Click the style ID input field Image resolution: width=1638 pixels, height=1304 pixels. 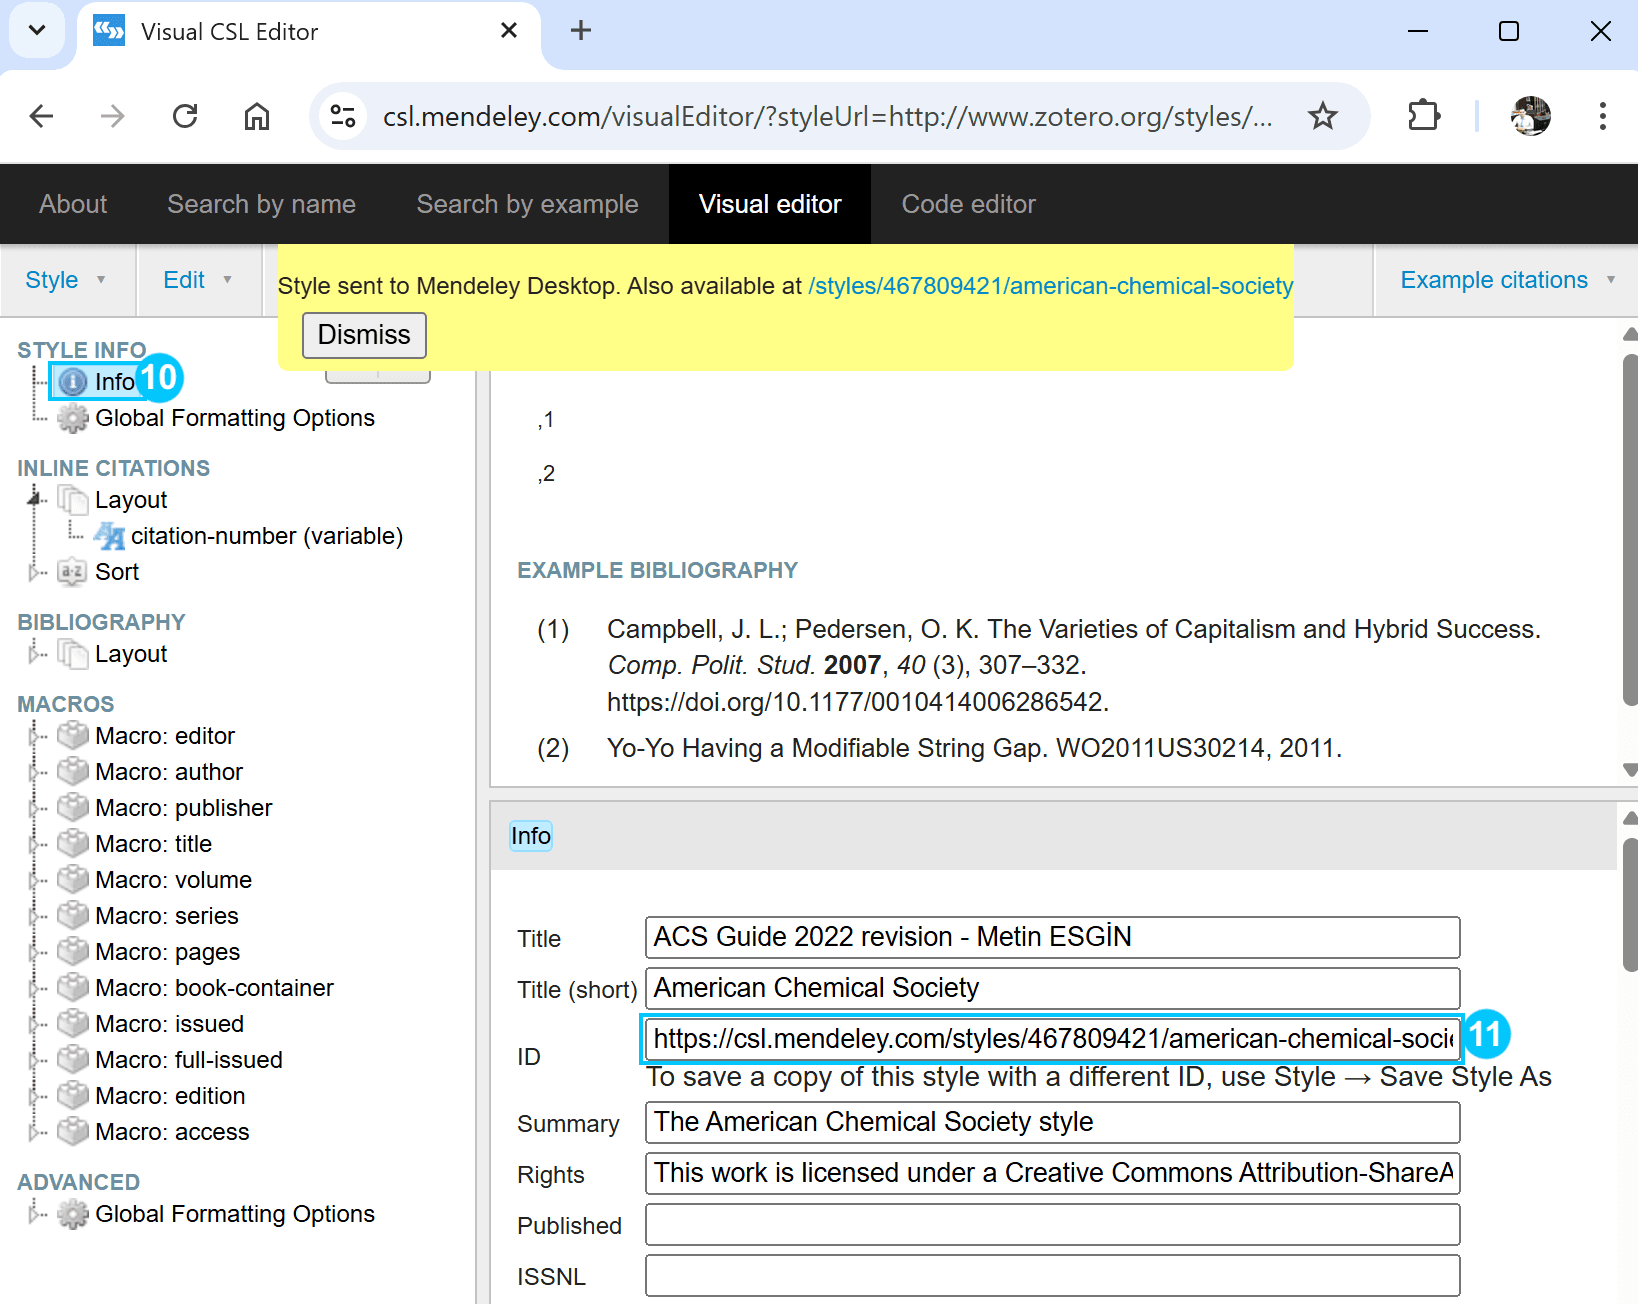pos(1052,1039)
